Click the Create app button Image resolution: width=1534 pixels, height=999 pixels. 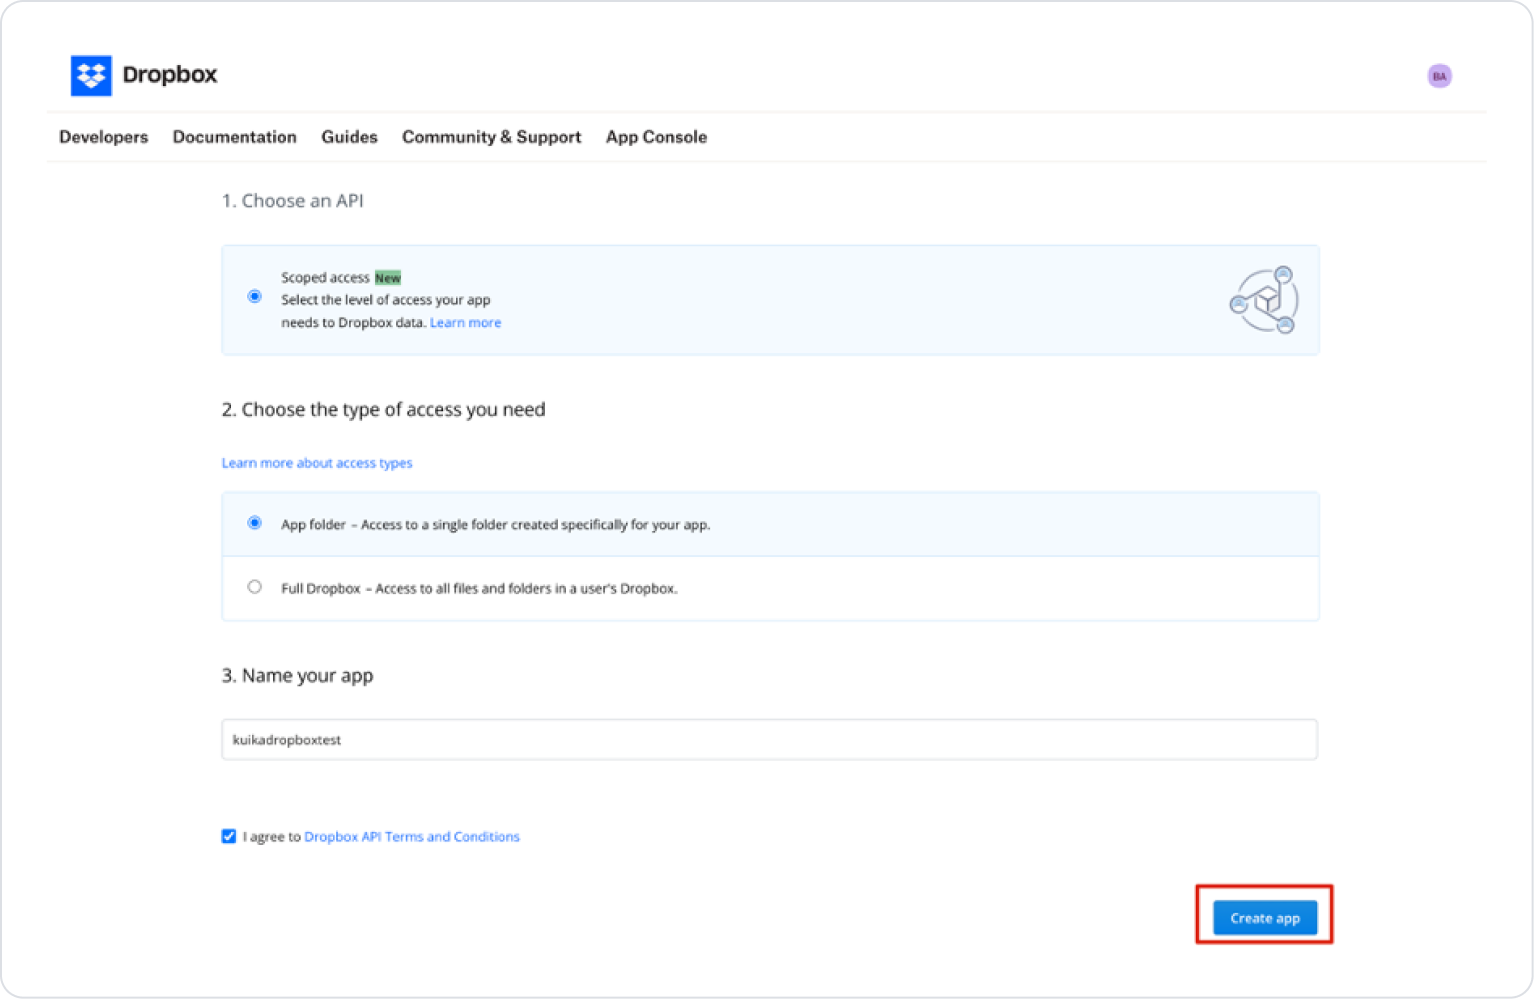point(1265,918)
